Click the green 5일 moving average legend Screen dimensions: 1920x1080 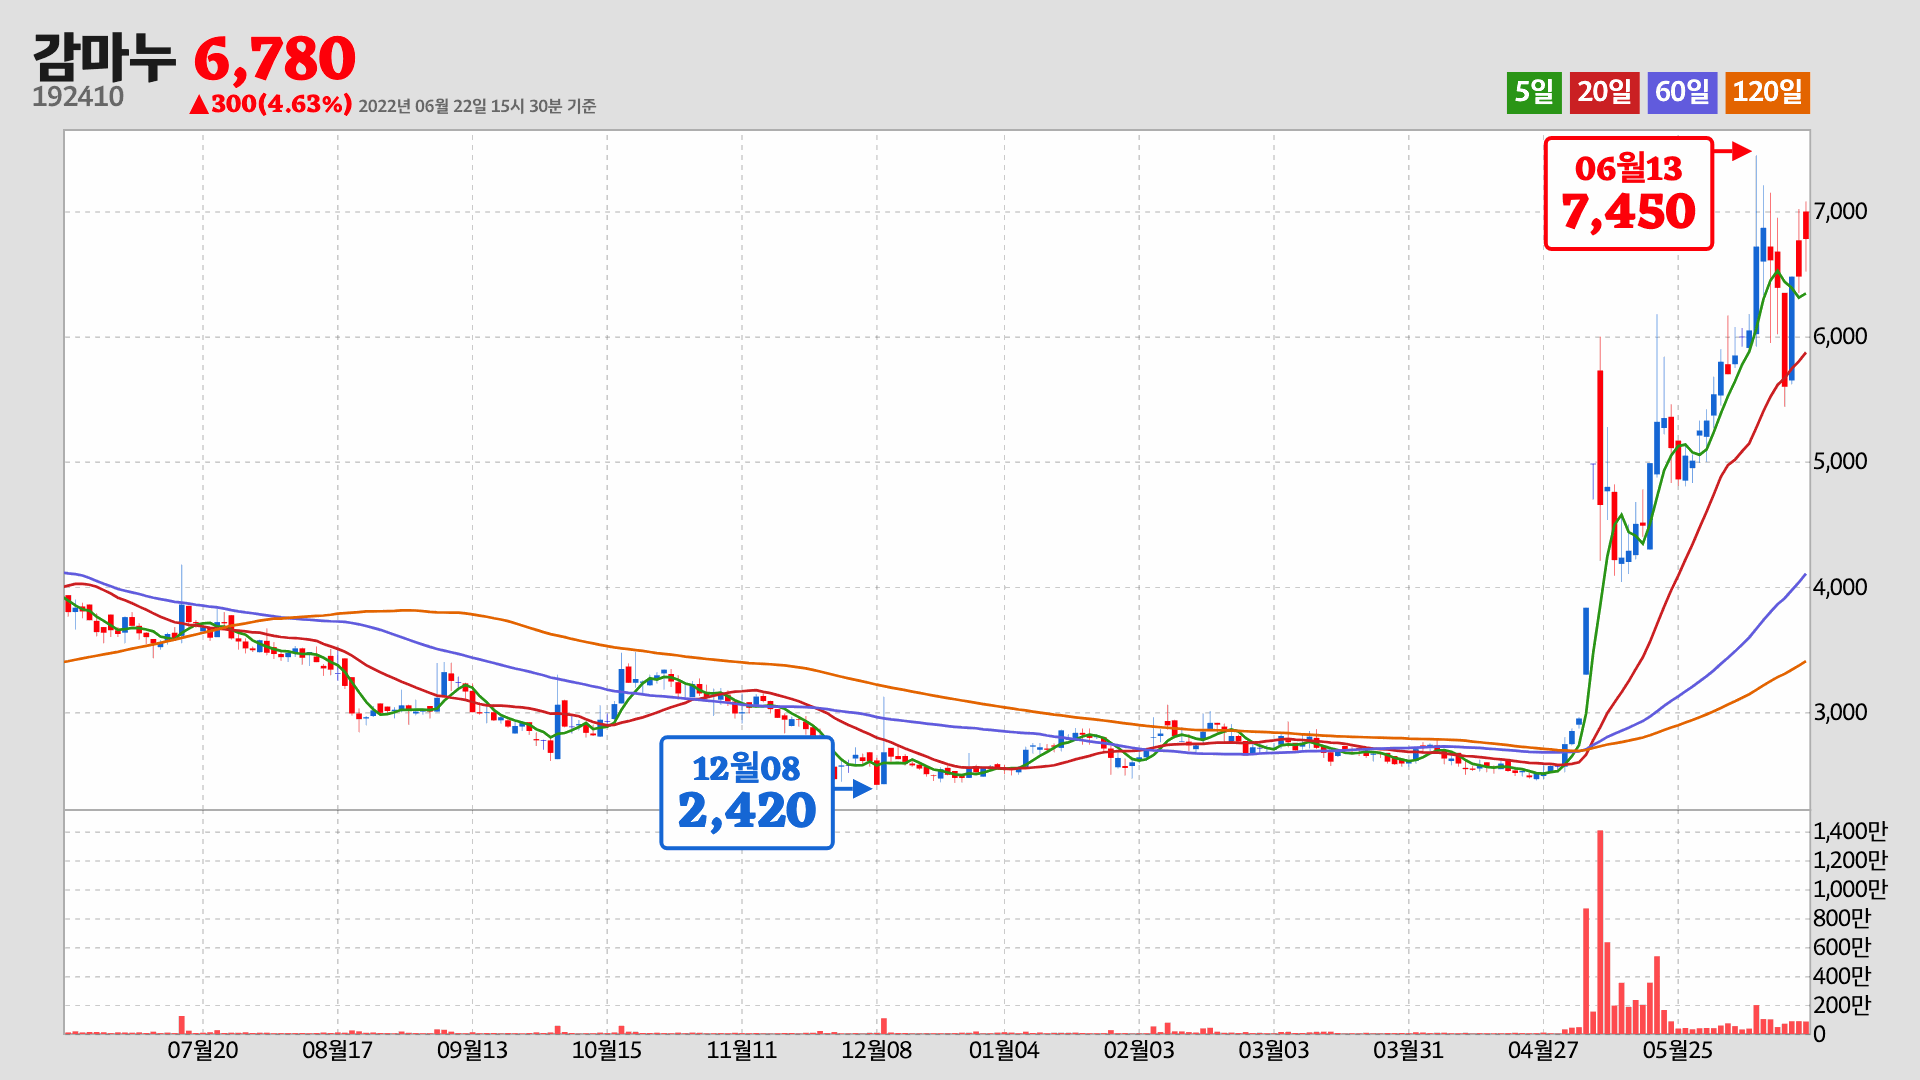1533,92
